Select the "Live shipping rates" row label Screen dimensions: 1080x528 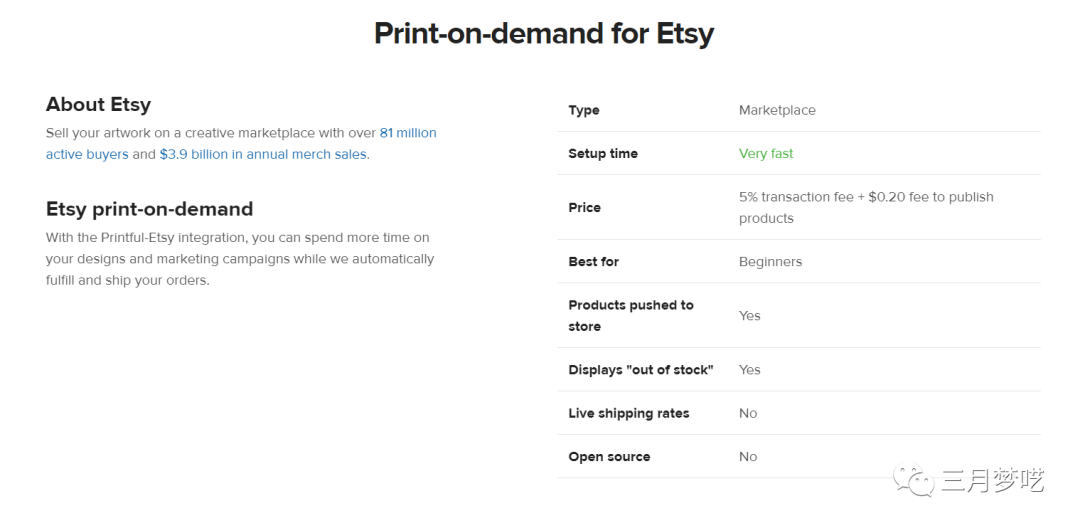click(x=629, y=414)
